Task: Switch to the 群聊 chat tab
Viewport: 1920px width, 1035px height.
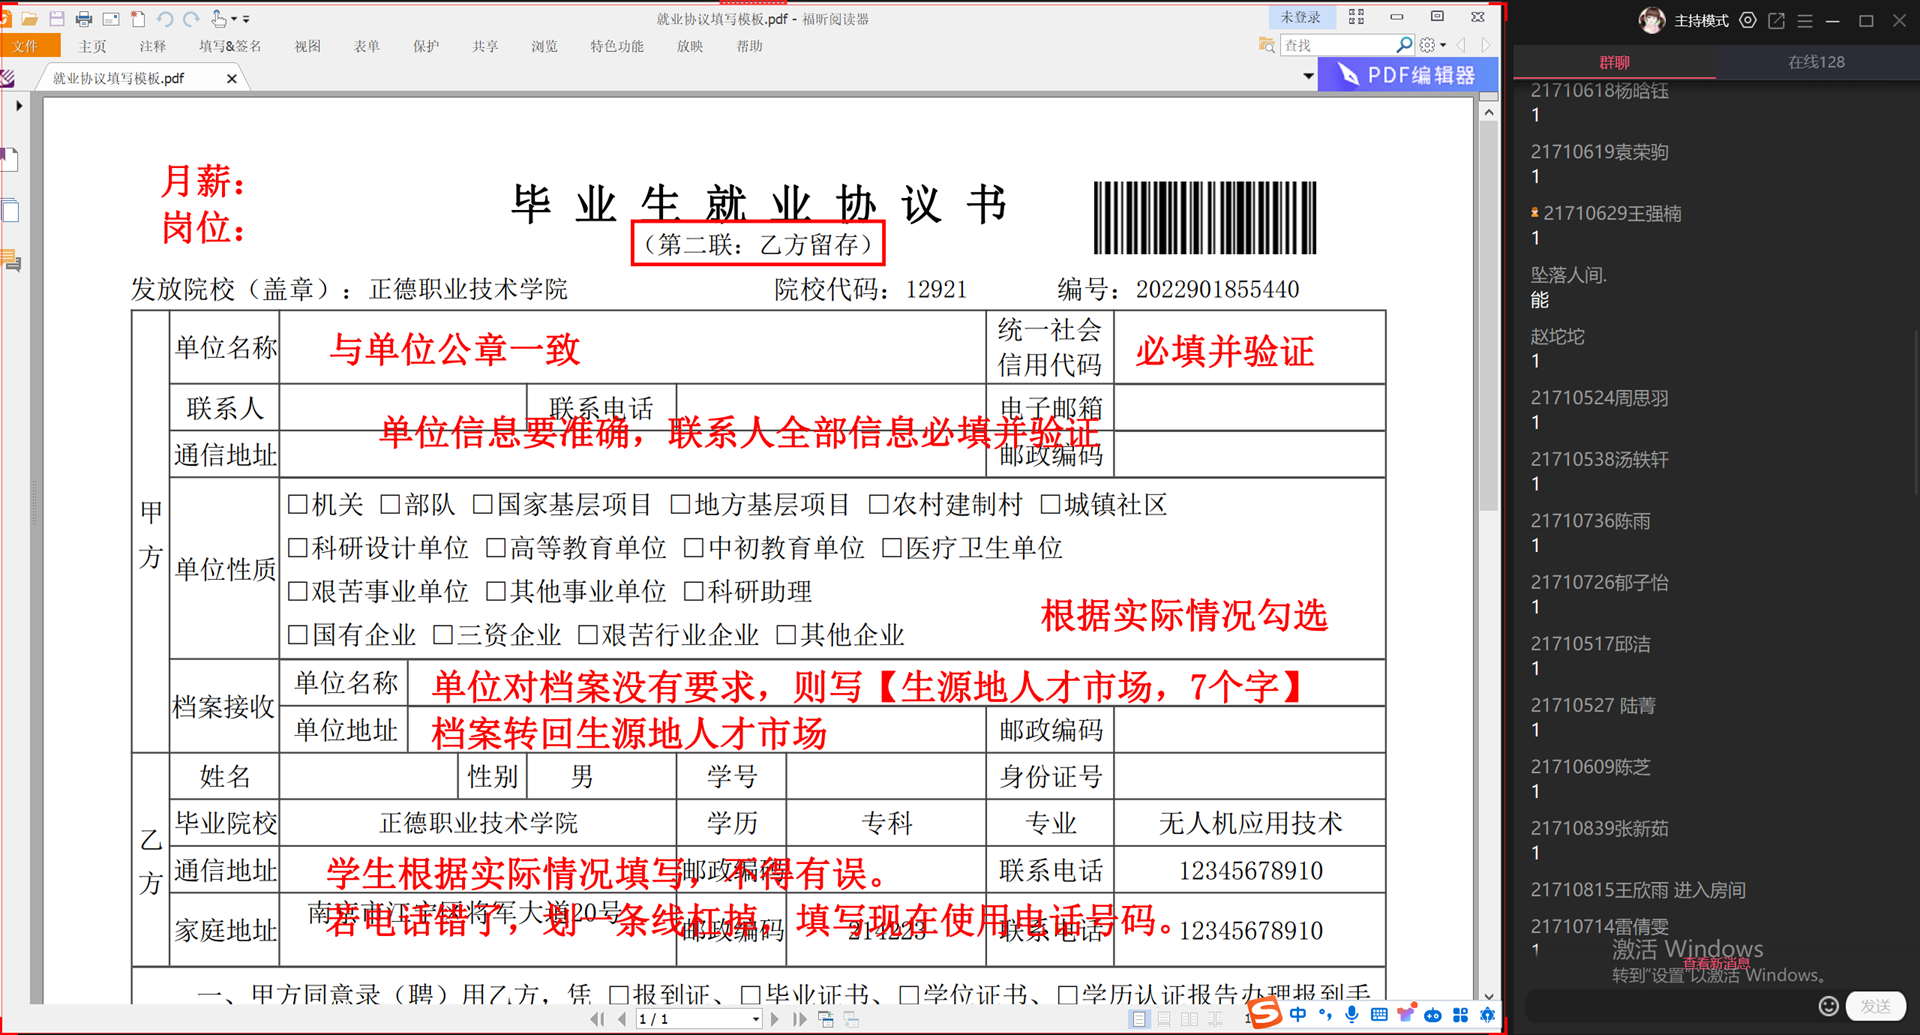Action: (1614, 62)
